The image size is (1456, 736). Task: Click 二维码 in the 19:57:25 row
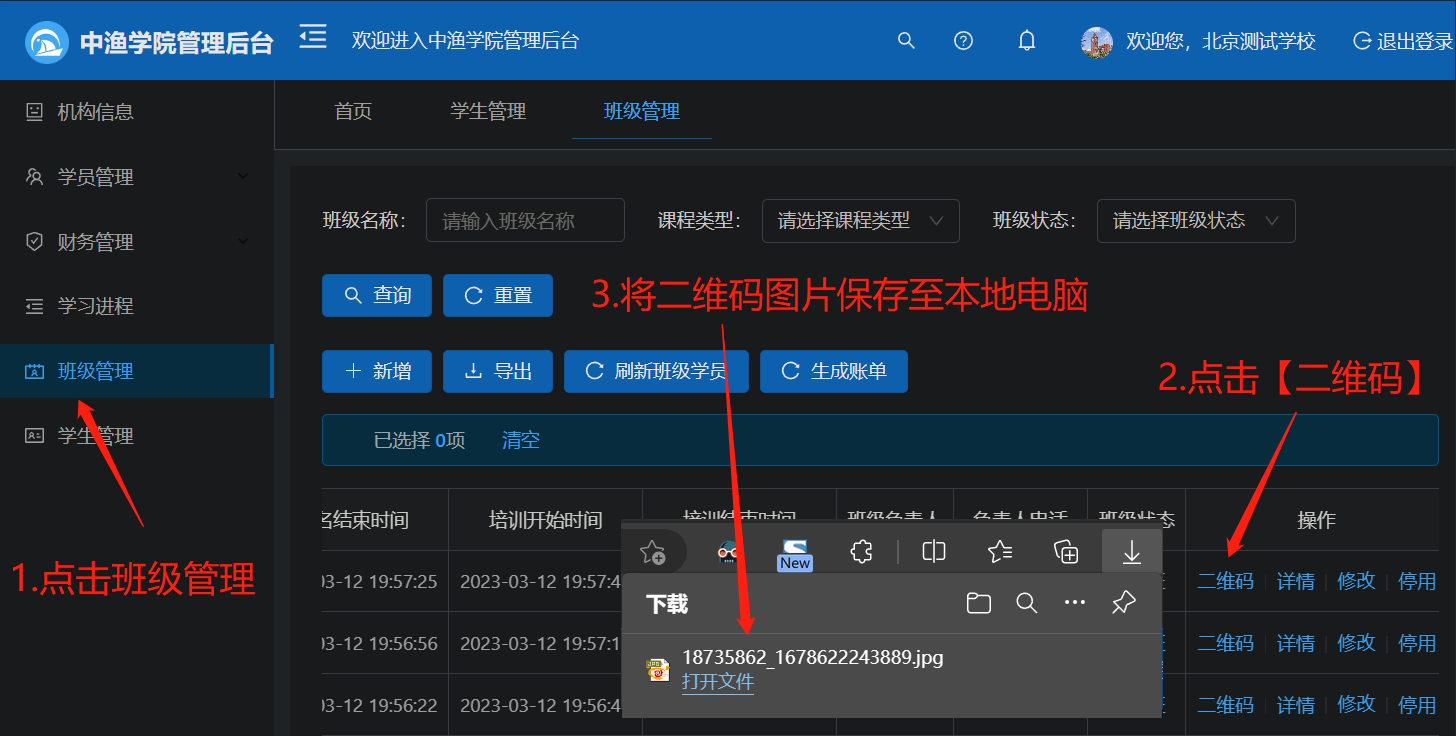(x=1225, y=581)
